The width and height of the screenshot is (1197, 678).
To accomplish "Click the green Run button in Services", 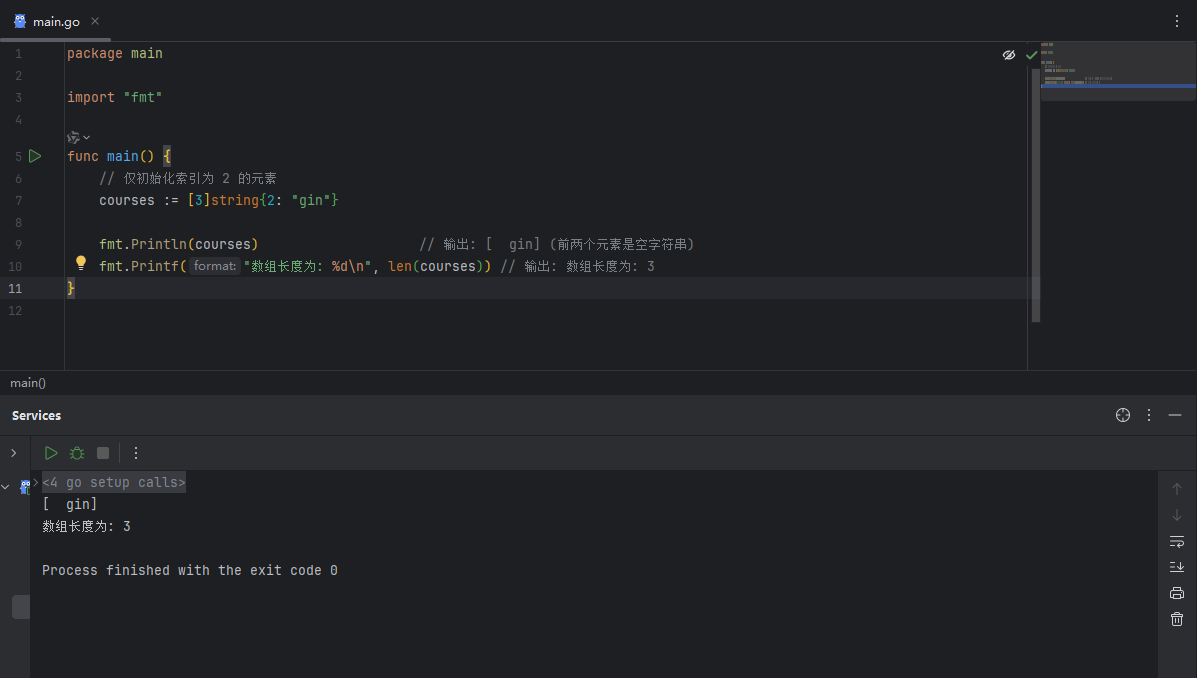I will coord(51,453).
